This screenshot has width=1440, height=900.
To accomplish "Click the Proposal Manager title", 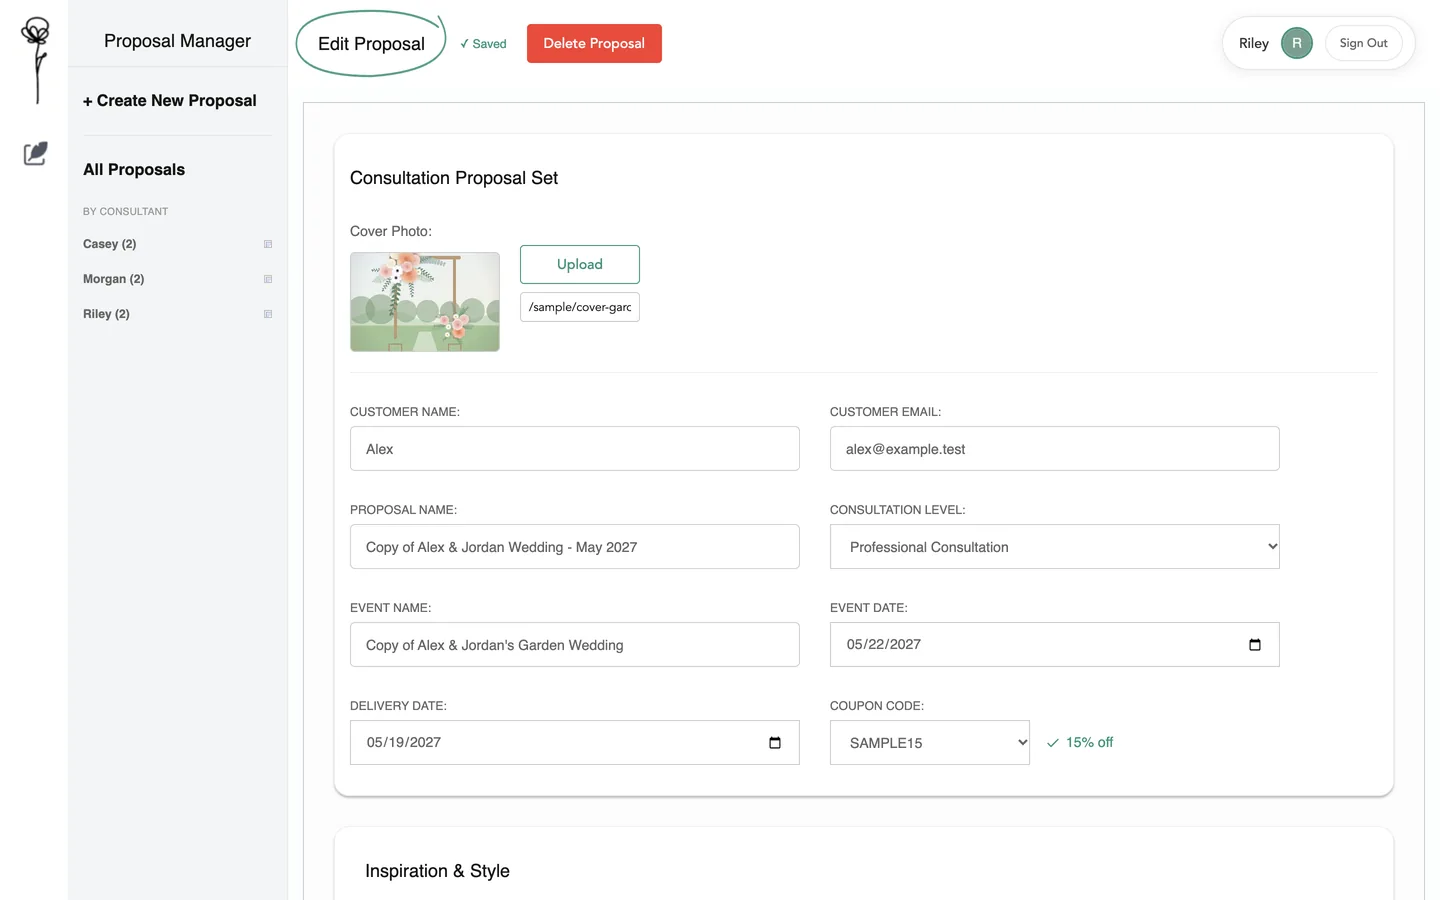I will (177, 41).
